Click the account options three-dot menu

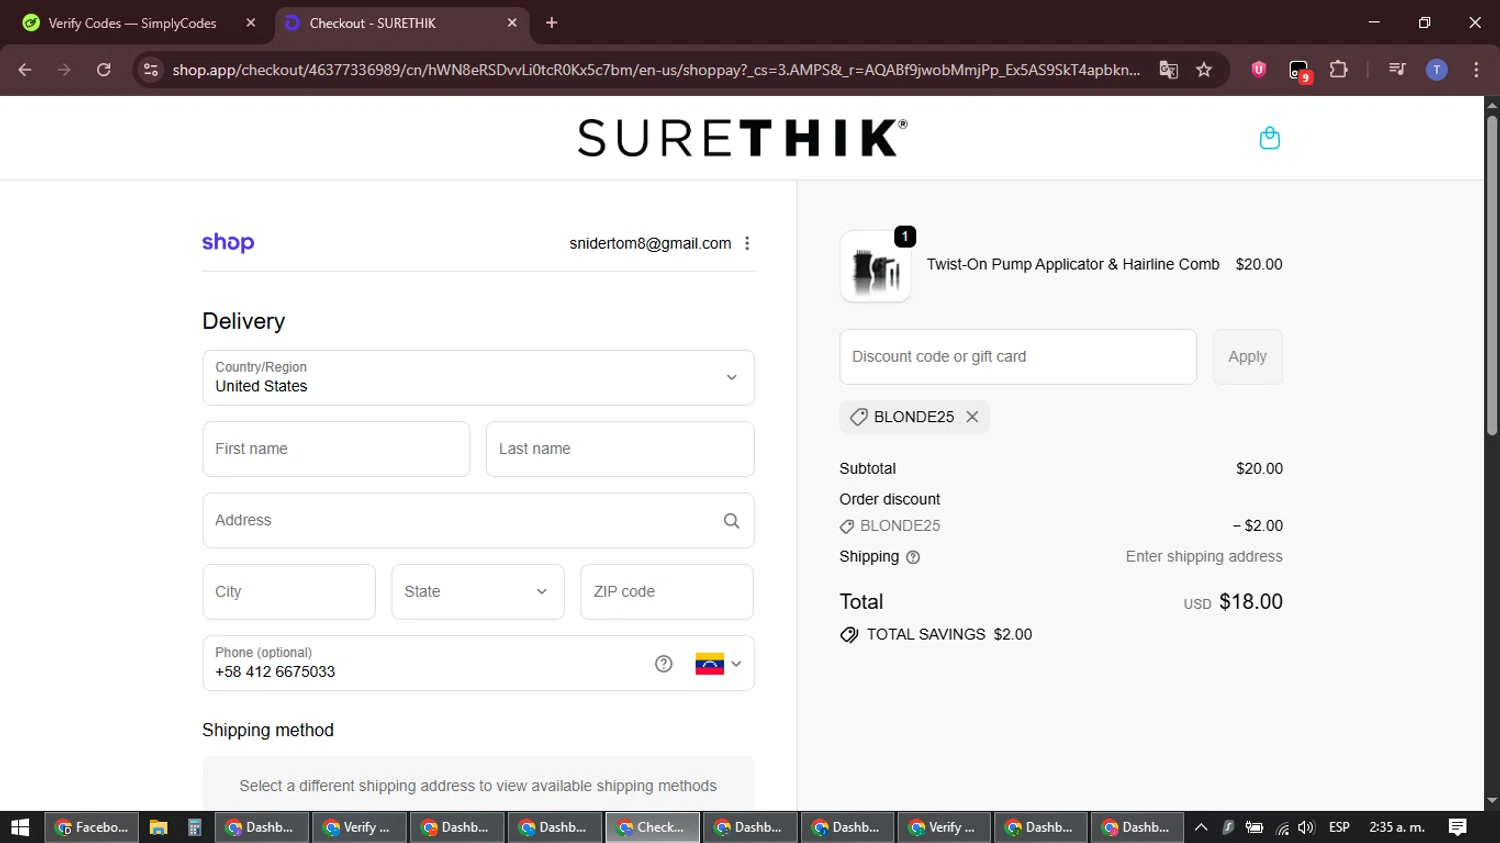pyautogui.click(x=747, y=243)
